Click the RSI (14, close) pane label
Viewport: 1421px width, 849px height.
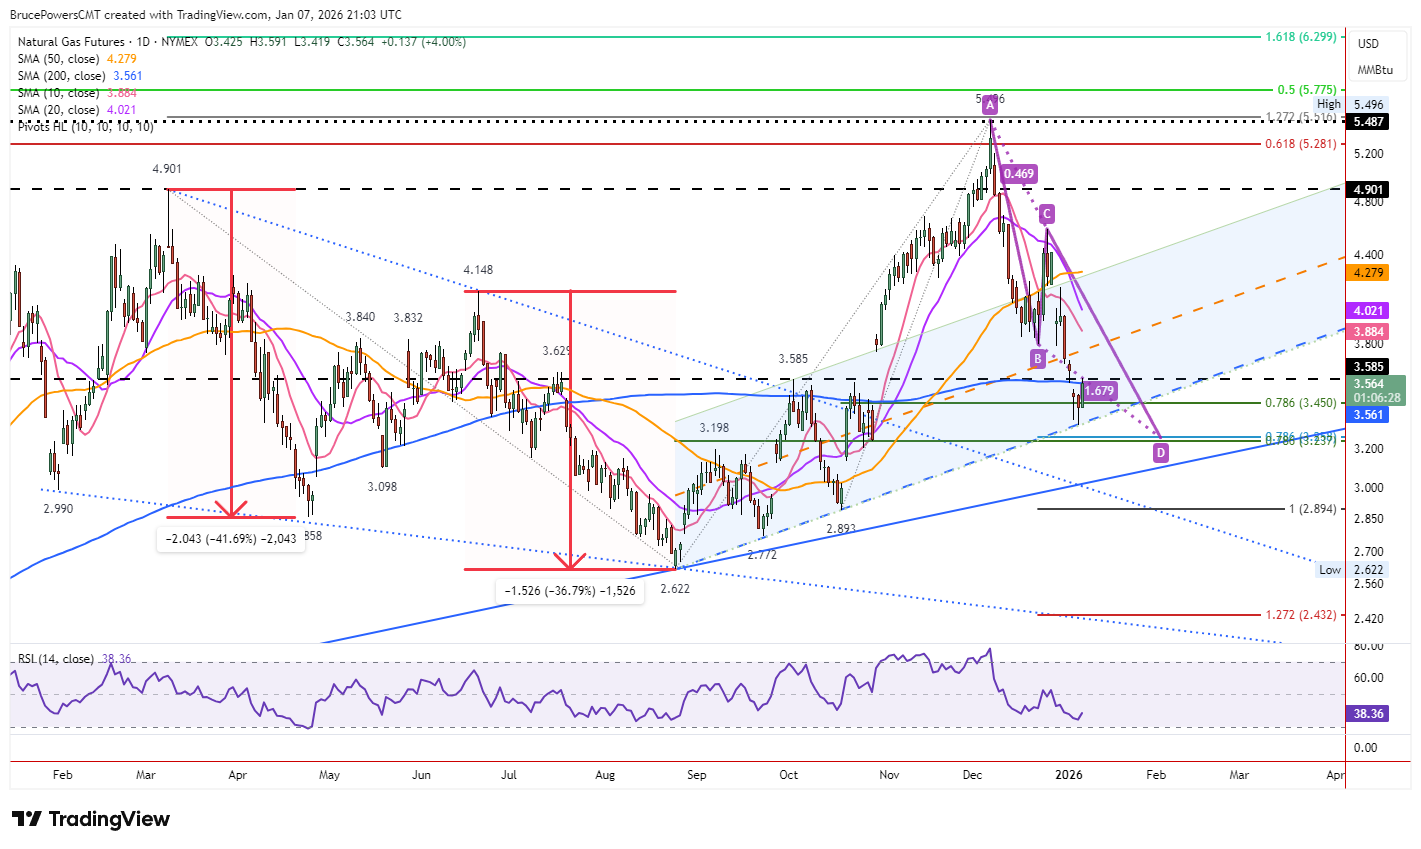(56, 659)
